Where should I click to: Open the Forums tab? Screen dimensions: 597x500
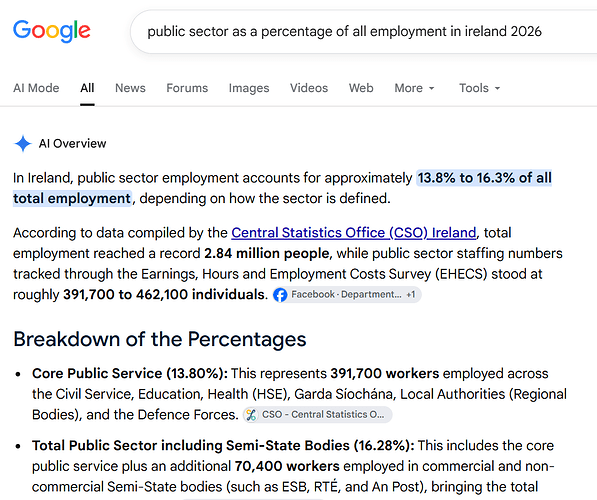coord(187,88)
